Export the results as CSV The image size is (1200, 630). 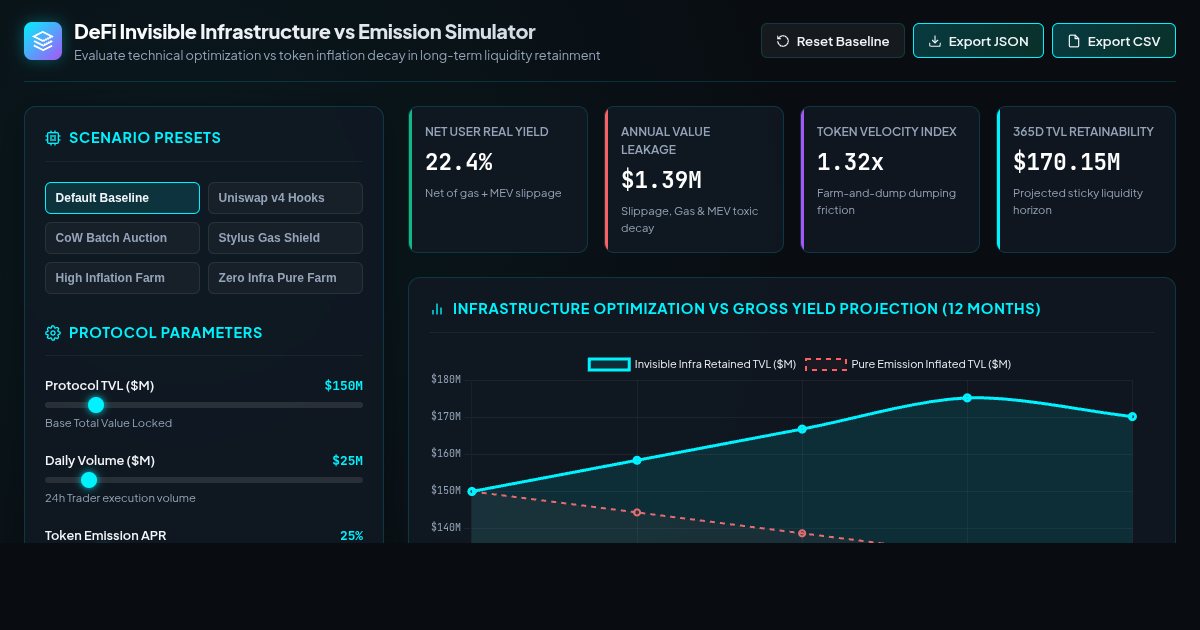click(1114, 41)
